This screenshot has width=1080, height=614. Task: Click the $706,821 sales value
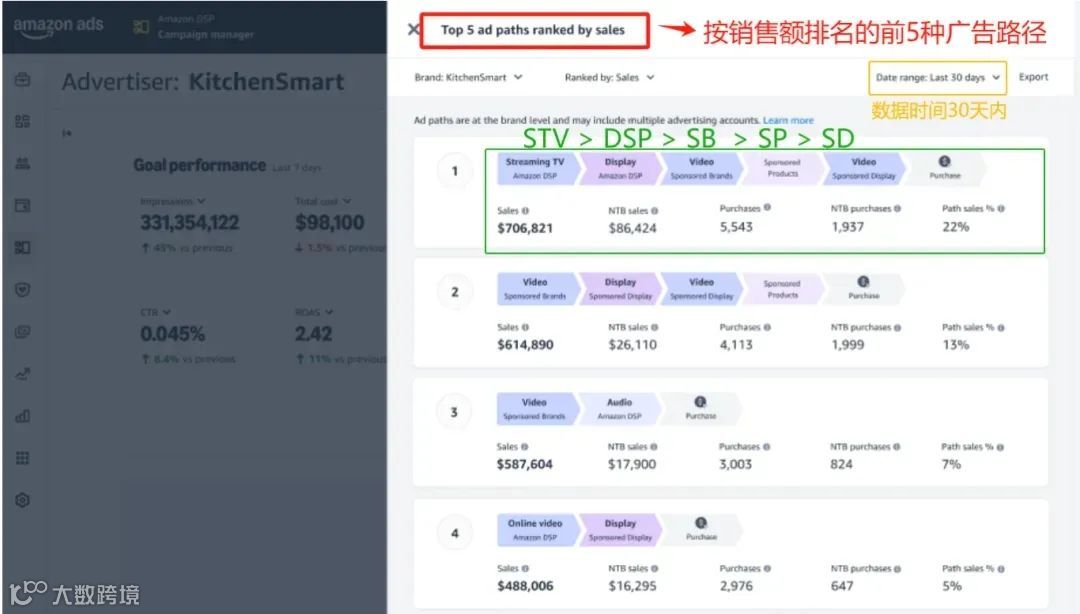525,228
